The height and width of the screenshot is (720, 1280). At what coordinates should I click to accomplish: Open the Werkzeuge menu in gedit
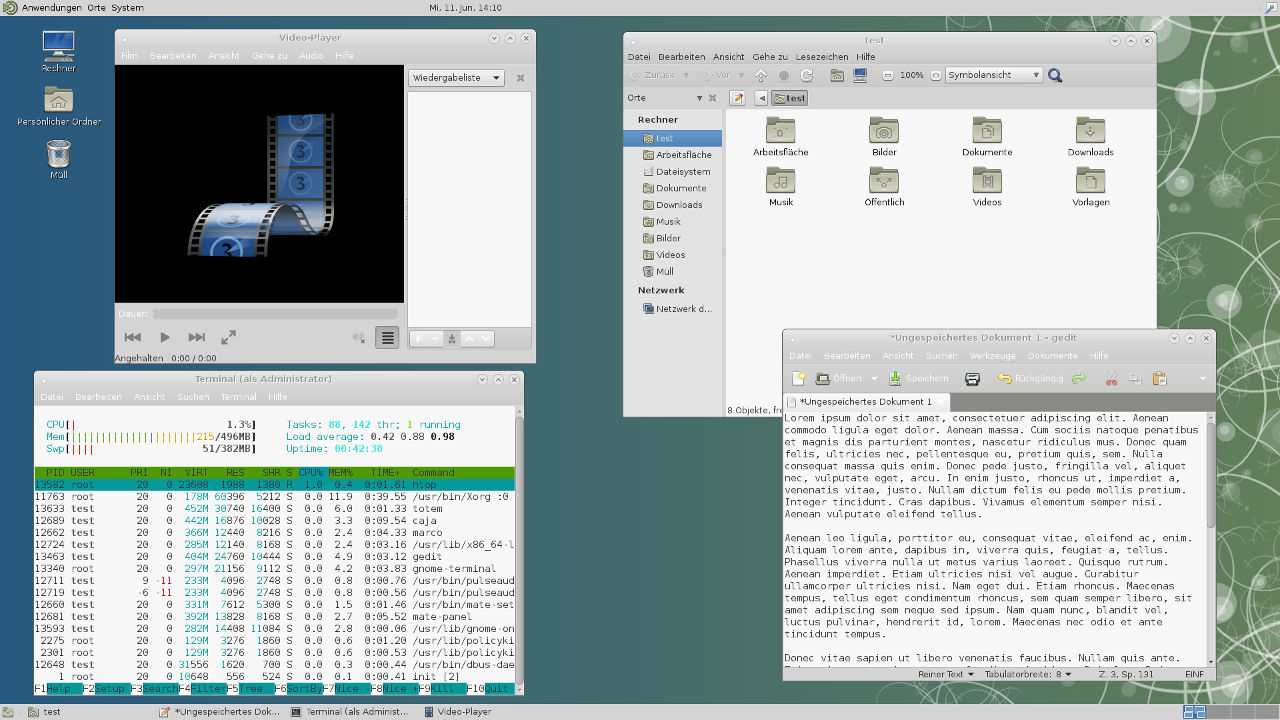coord(992,356)
